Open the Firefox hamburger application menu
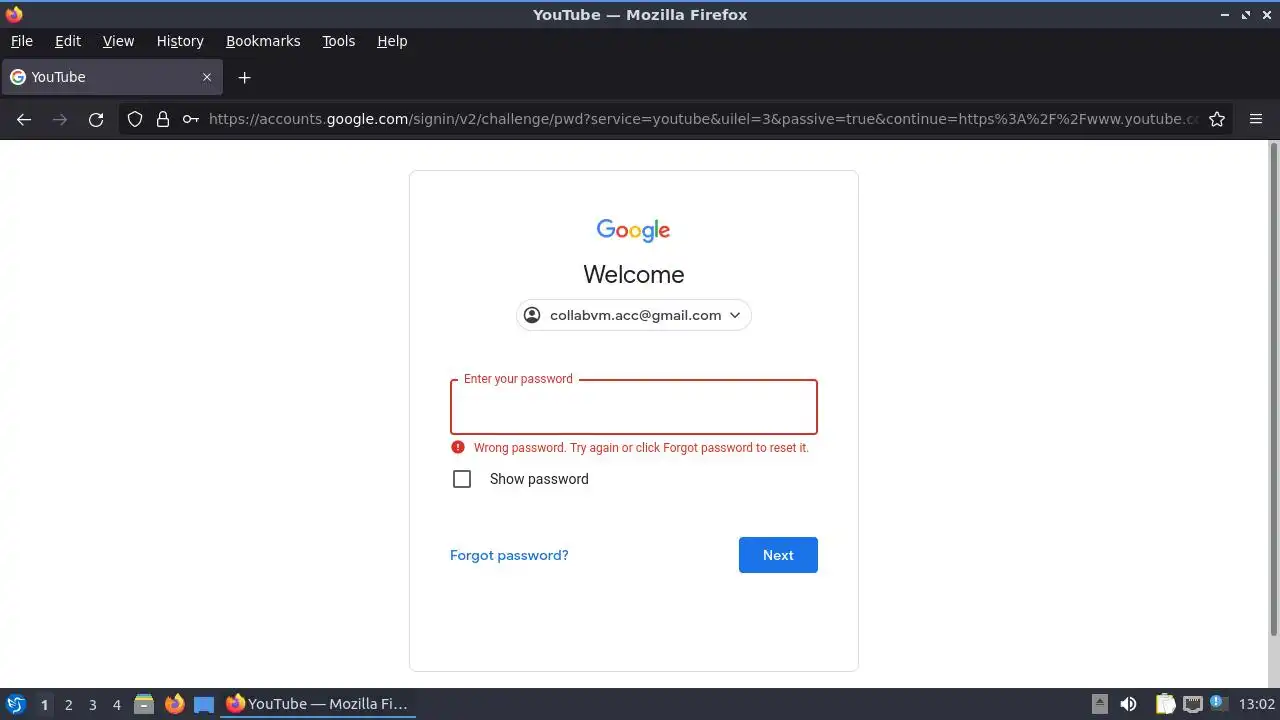The image size is (1280, 720). [1256, 119]
